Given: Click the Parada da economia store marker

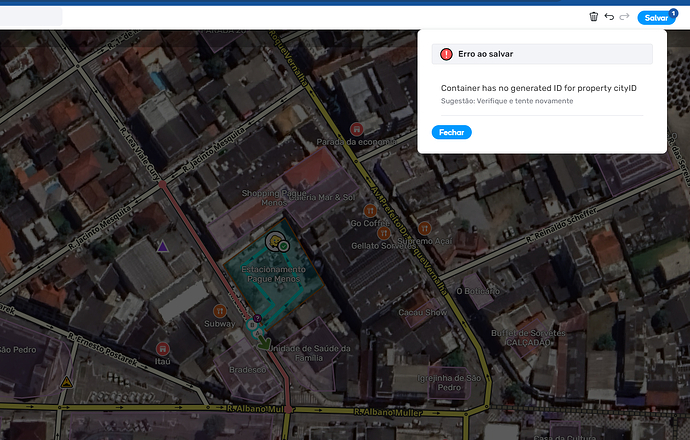Looking at the screenshot, I should pyautogui.click(x=357, y=128).
